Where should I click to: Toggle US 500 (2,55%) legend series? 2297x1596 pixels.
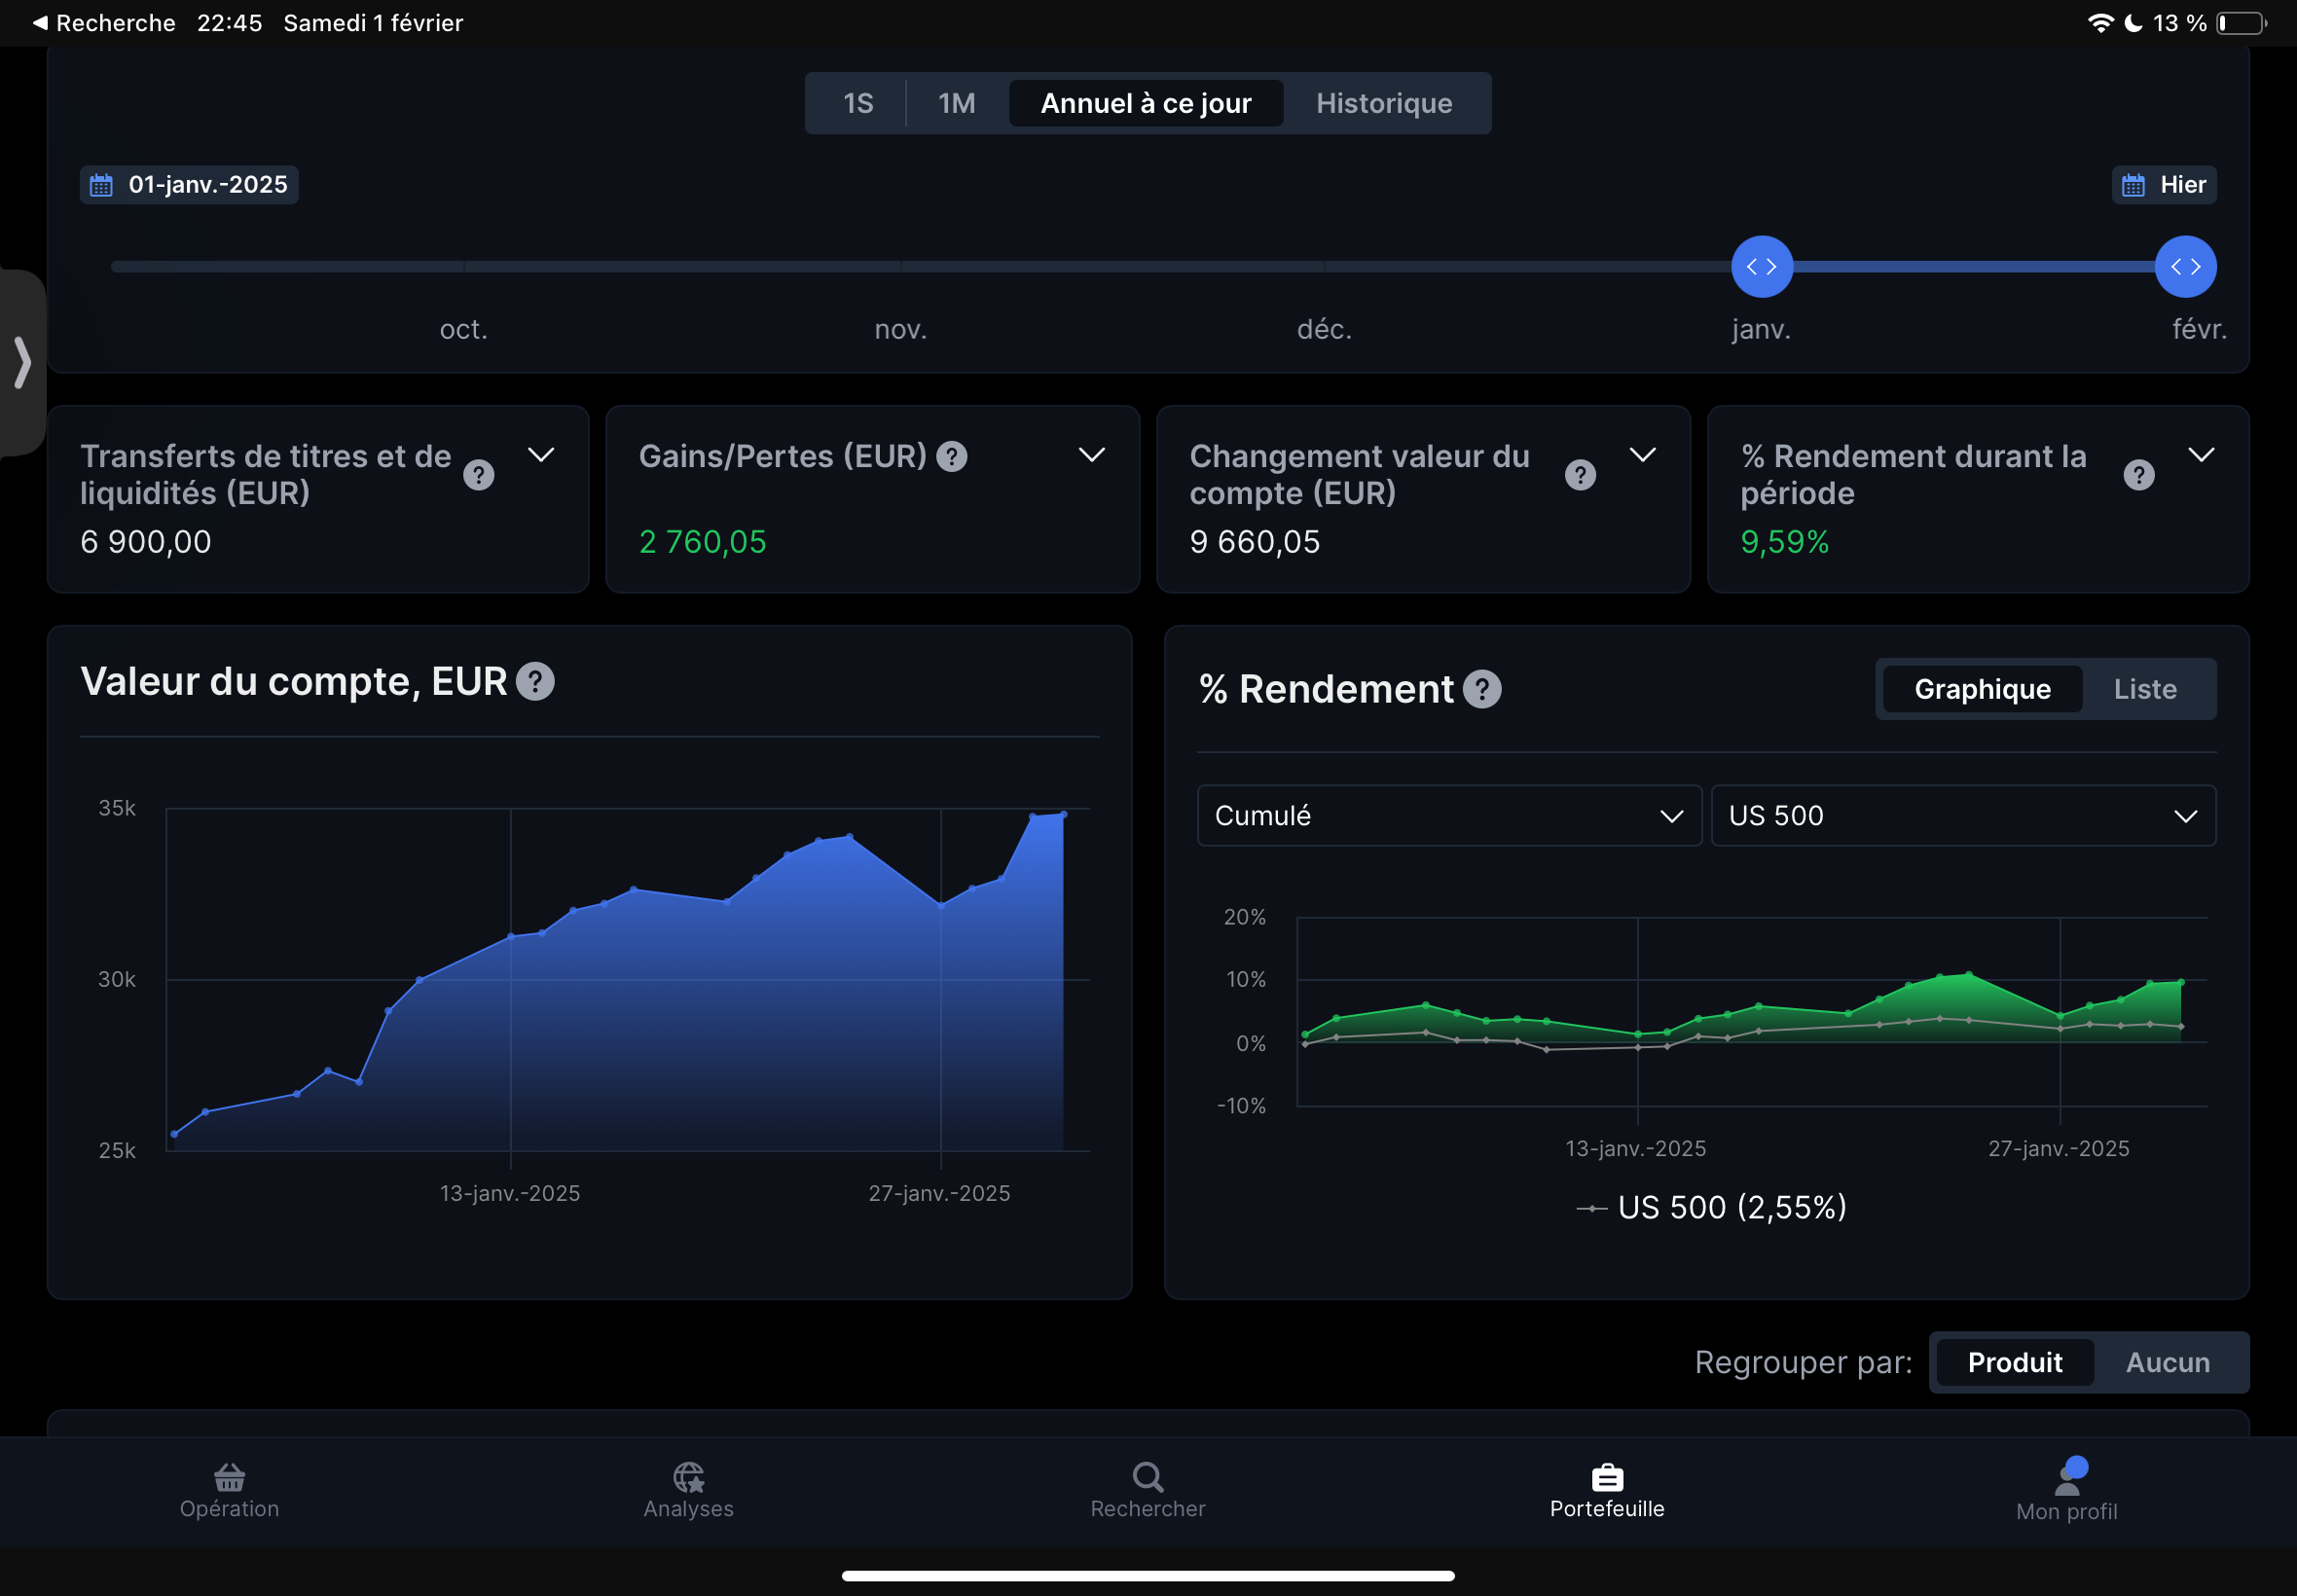[x=1711, y=1207]
